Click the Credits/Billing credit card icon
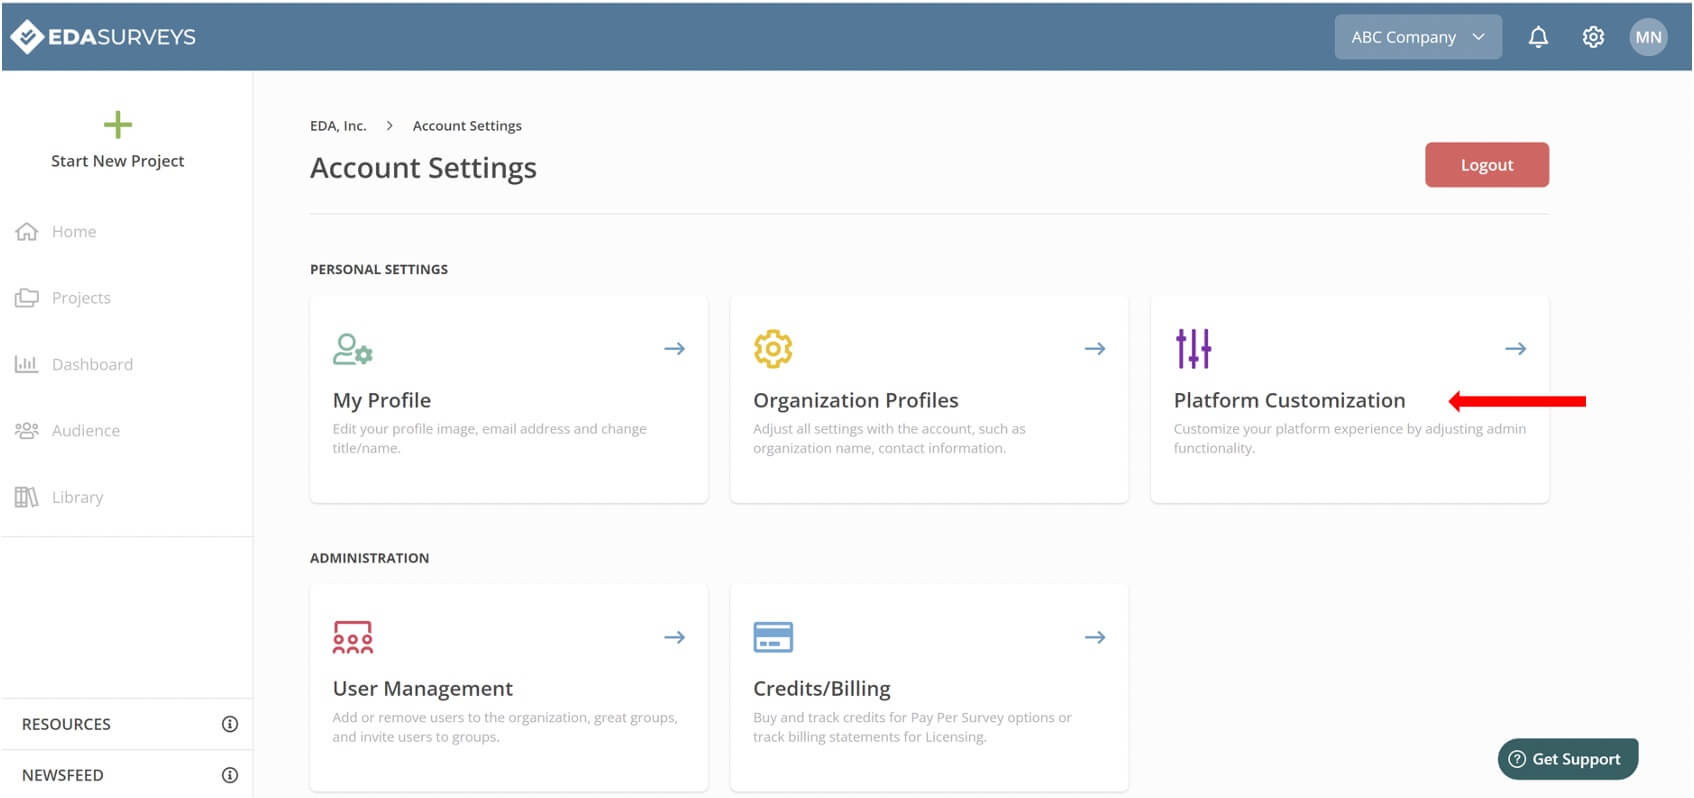 point(773,637)
